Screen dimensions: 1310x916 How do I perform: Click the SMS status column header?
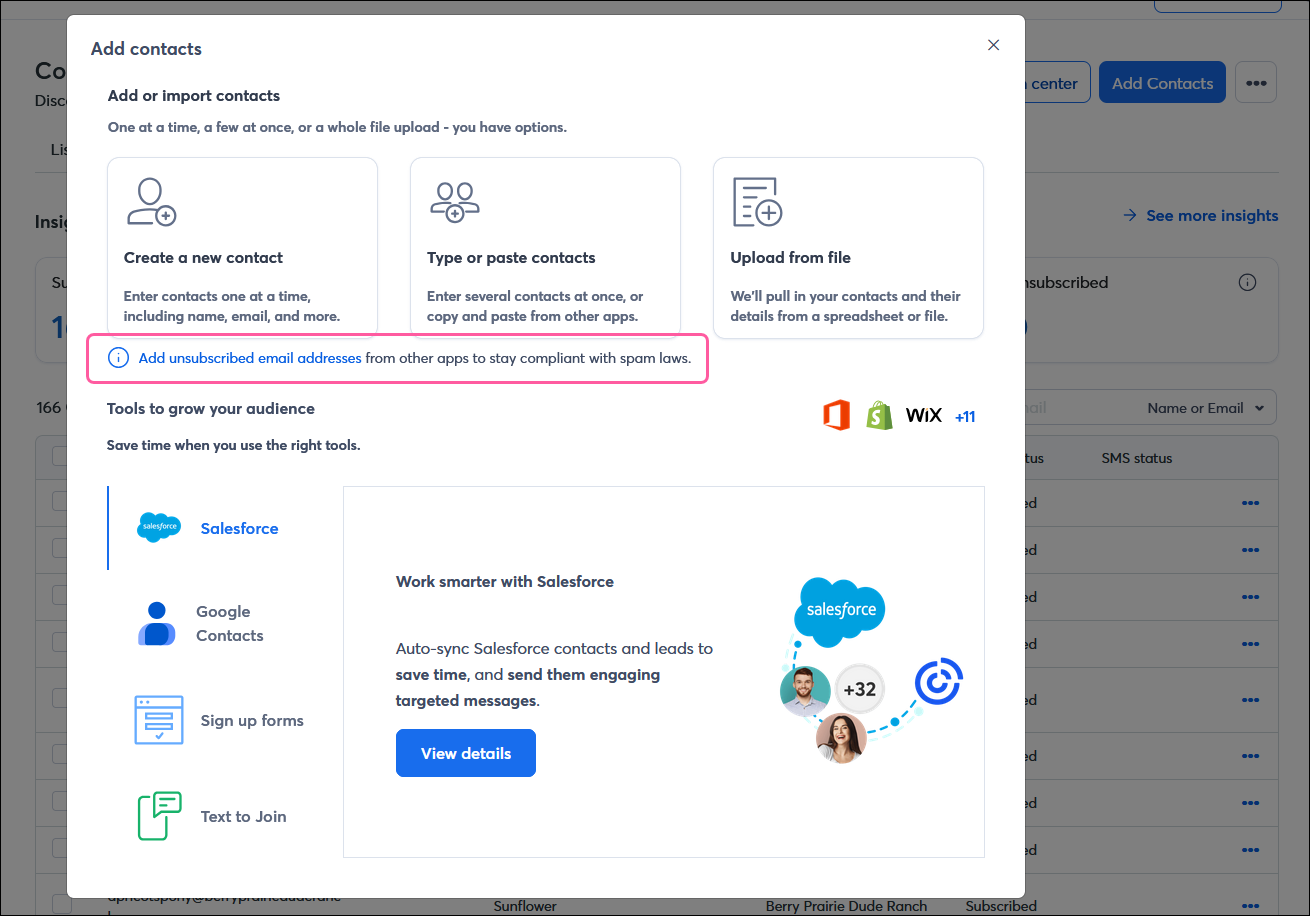point(1137,458)
